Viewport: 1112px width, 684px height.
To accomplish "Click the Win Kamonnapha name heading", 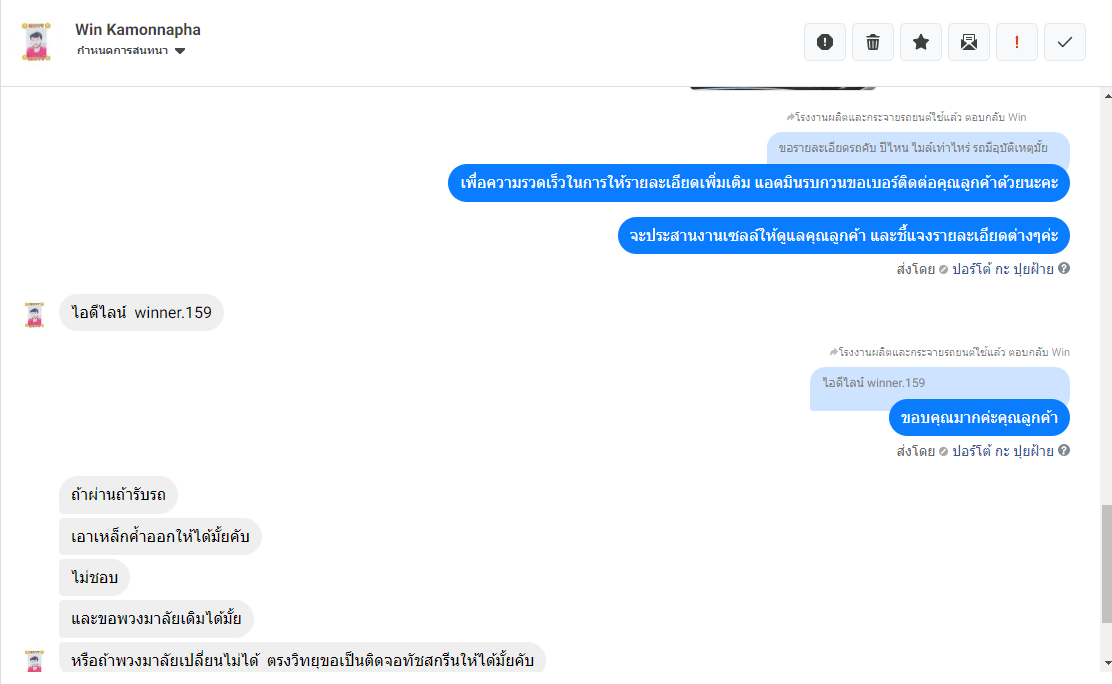I will click(x=138, y=30).
